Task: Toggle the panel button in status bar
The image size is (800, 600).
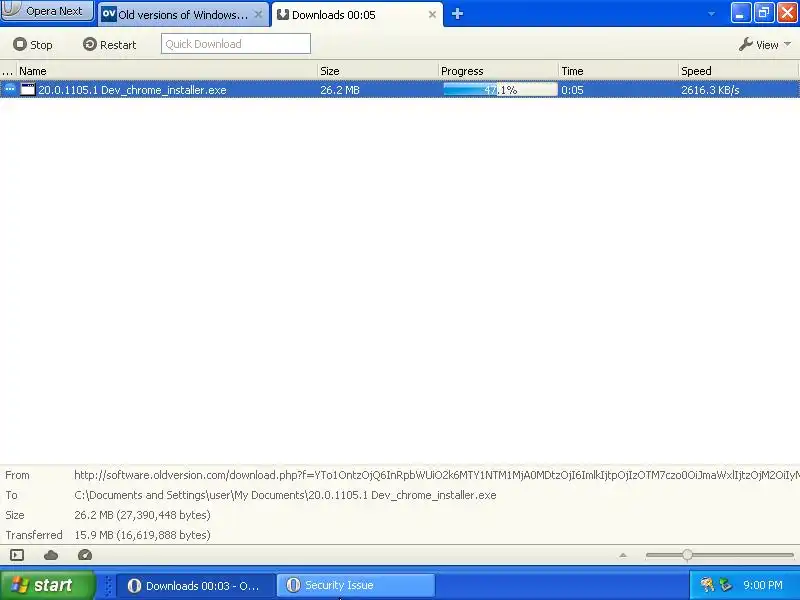Action: coord(17,555)
